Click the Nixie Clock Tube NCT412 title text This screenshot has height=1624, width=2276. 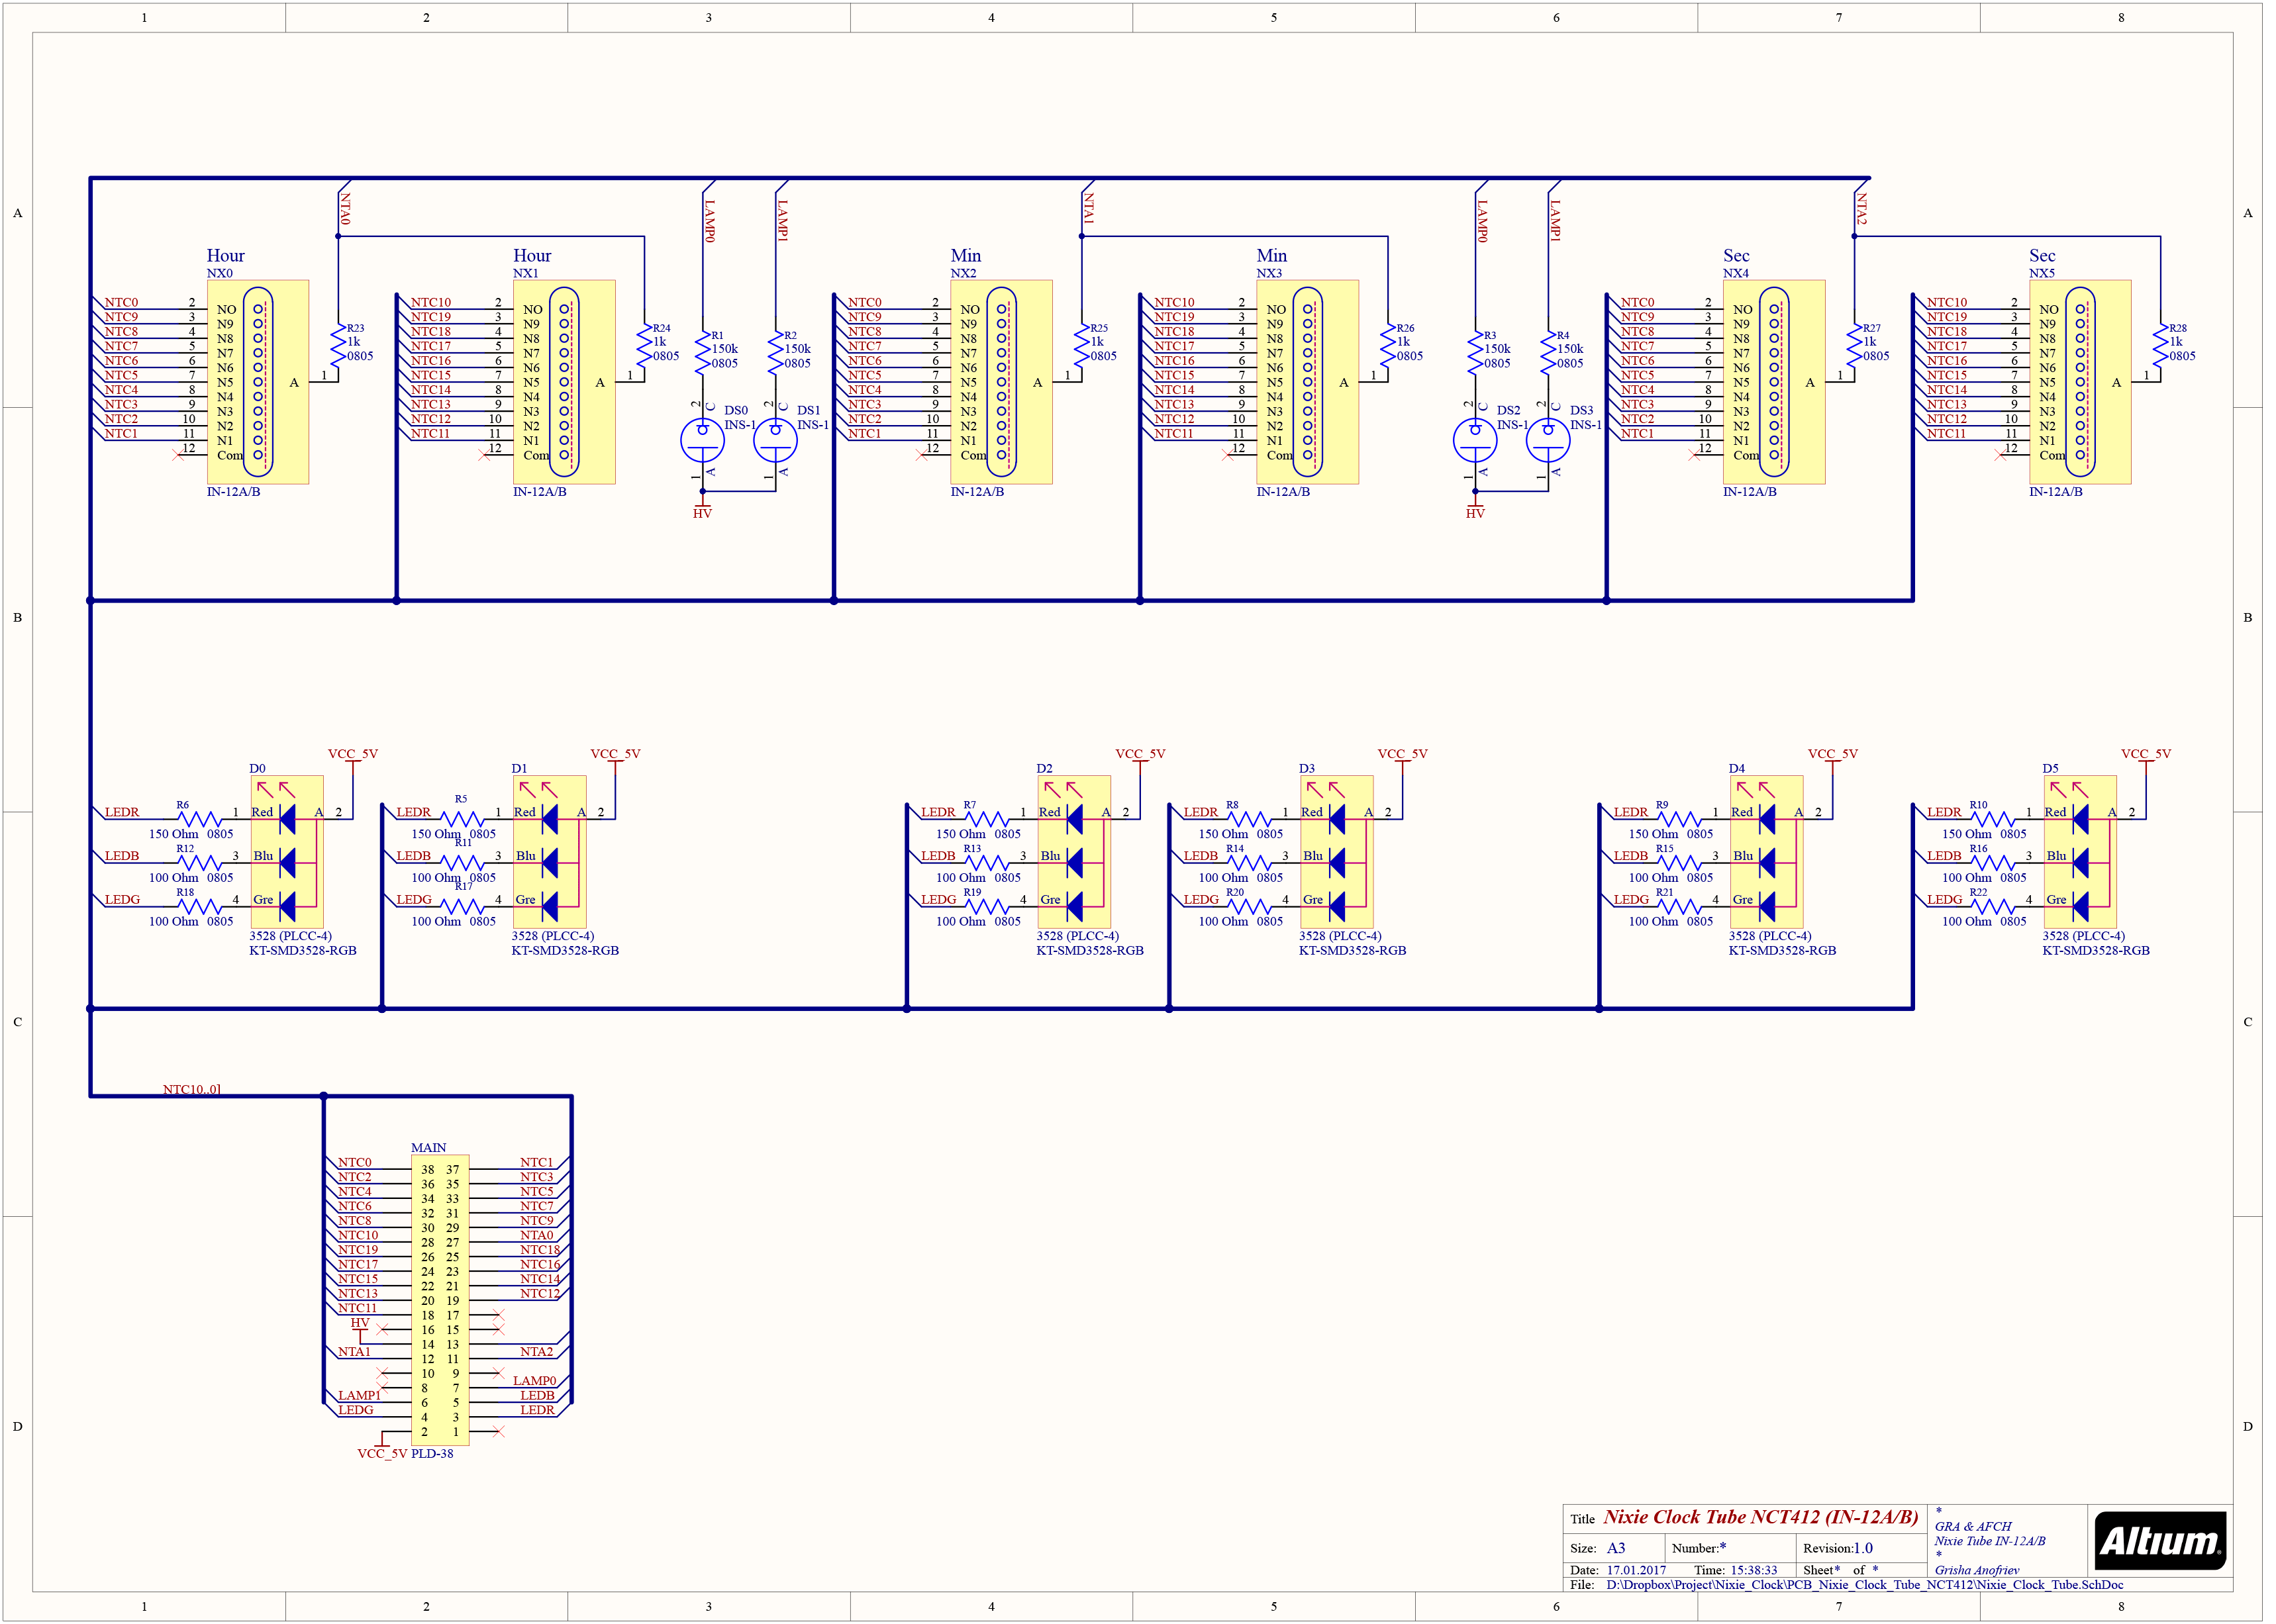point(1760,1517)
